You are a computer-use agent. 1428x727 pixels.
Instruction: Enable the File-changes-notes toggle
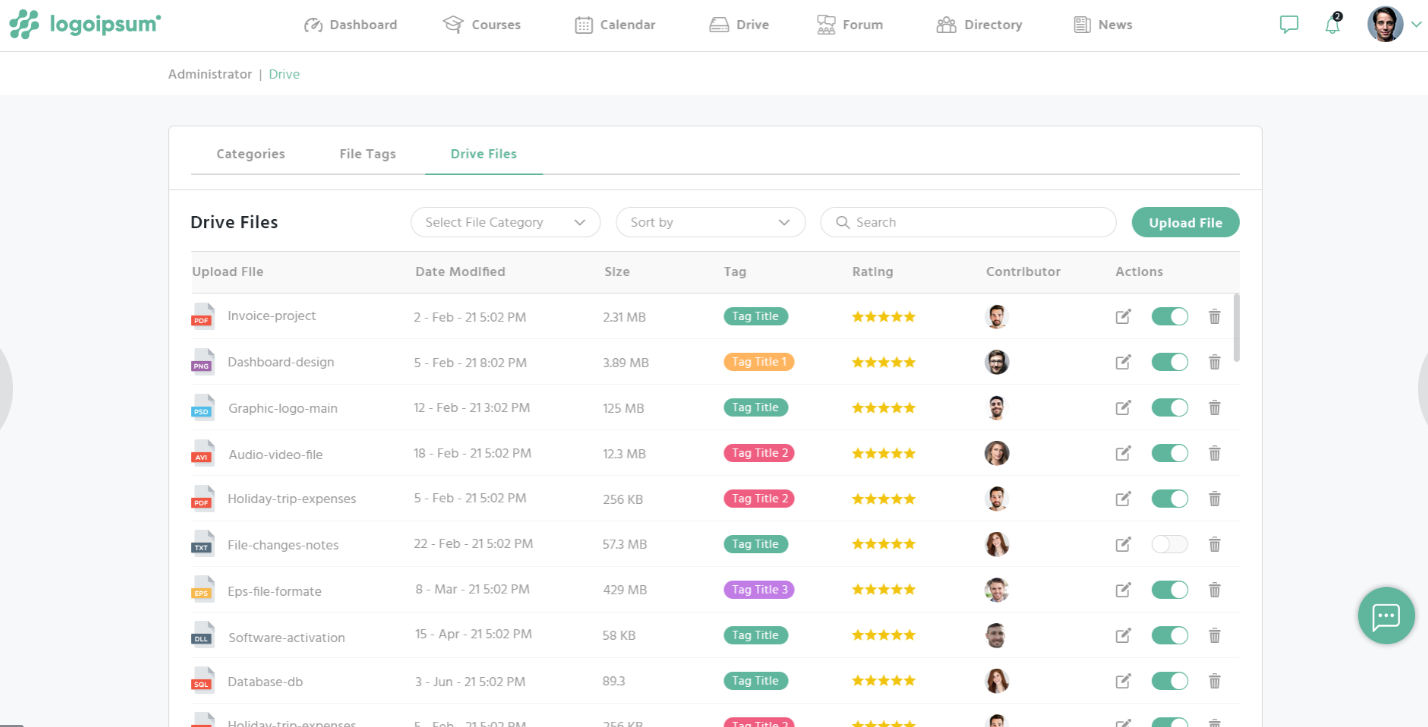click(x=1170, y=544)
